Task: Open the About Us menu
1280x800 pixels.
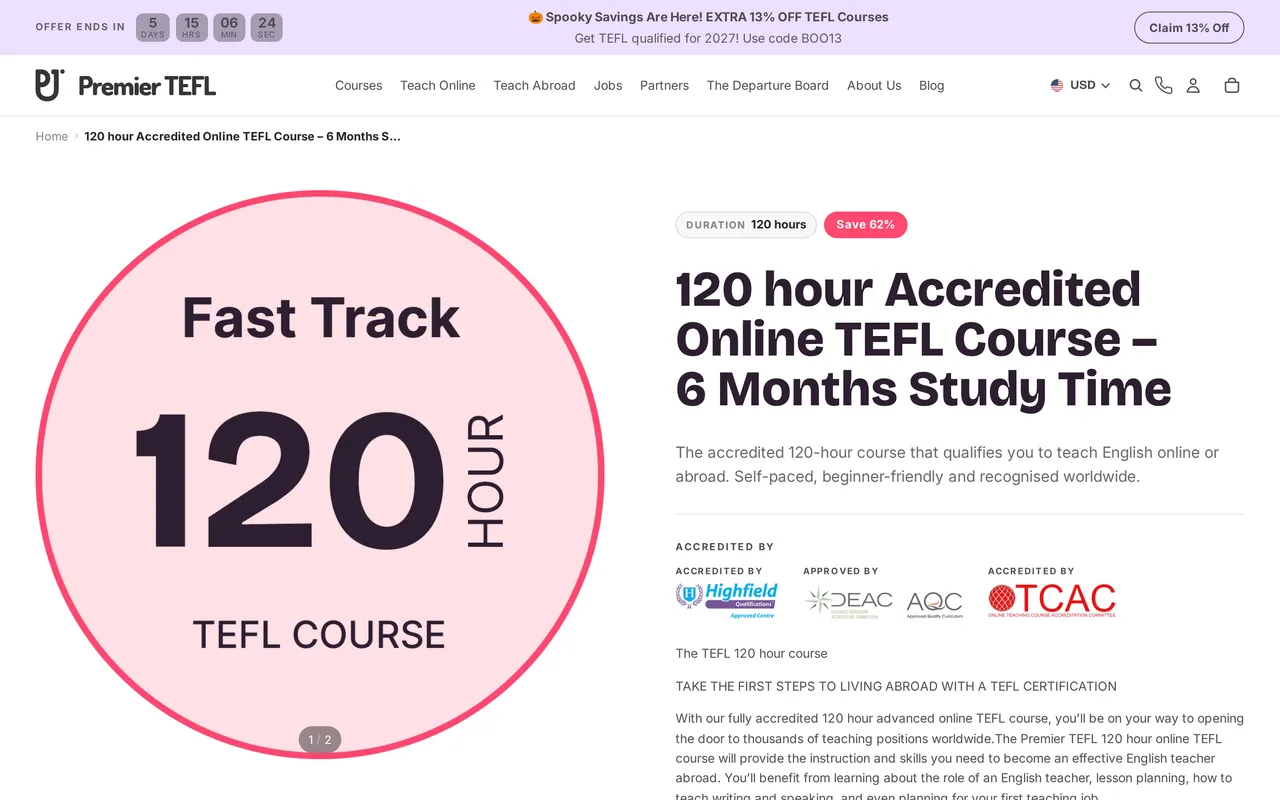Action: pyautogui.click(x=874, y=86)
